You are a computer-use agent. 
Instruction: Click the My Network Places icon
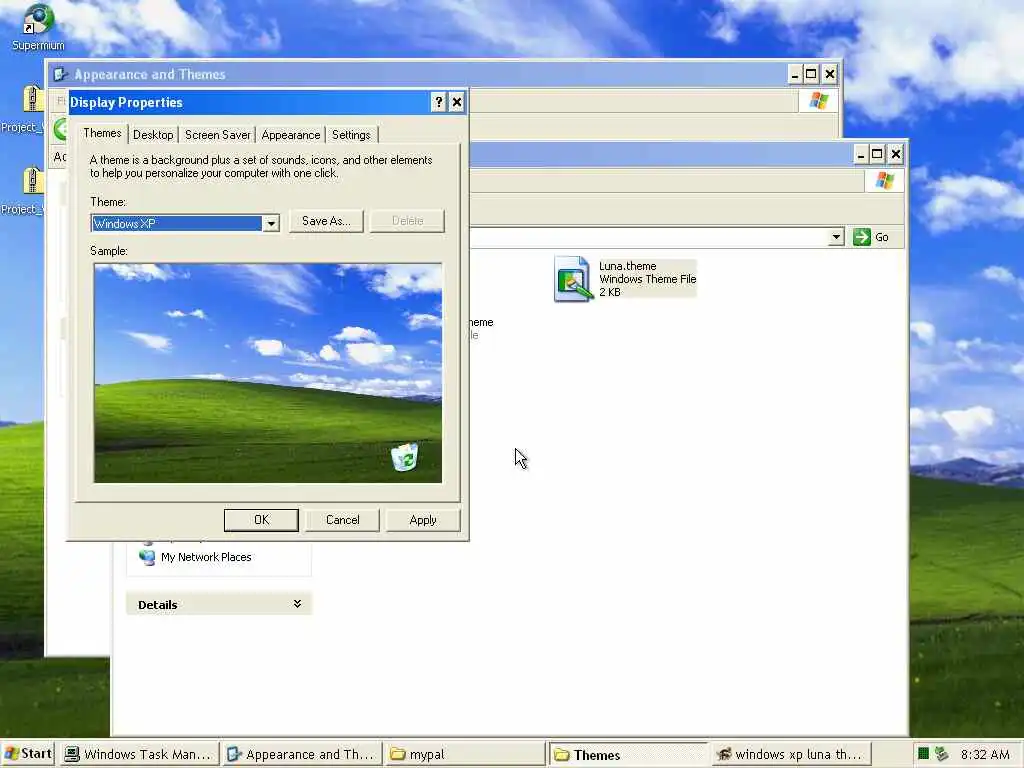click(148, 557)
